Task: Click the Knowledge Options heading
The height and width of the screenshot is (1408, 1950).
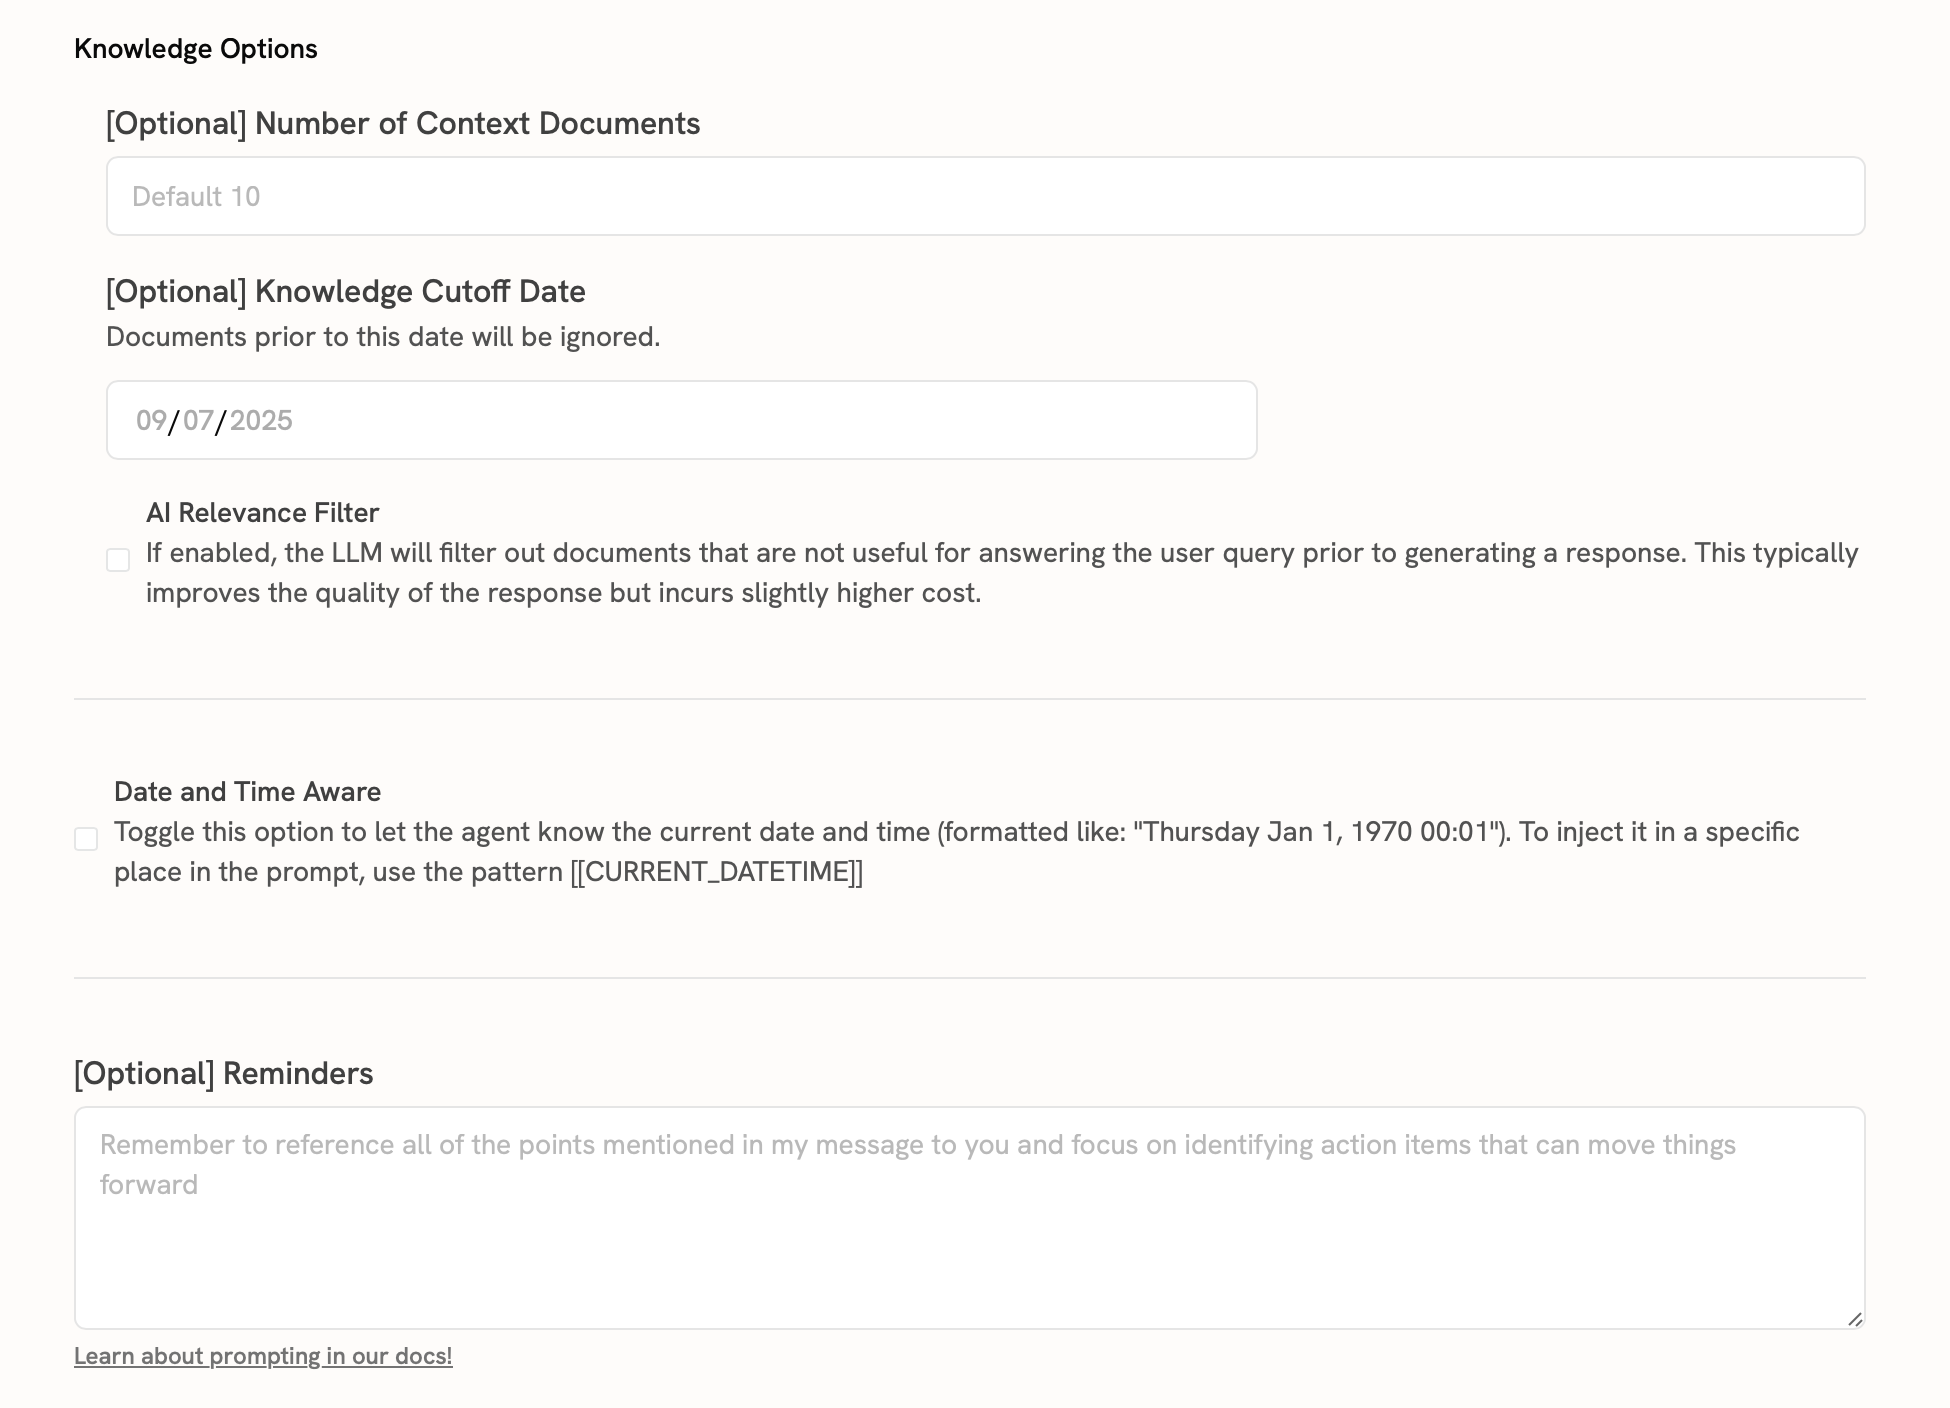Action: [x=196, y=48]
